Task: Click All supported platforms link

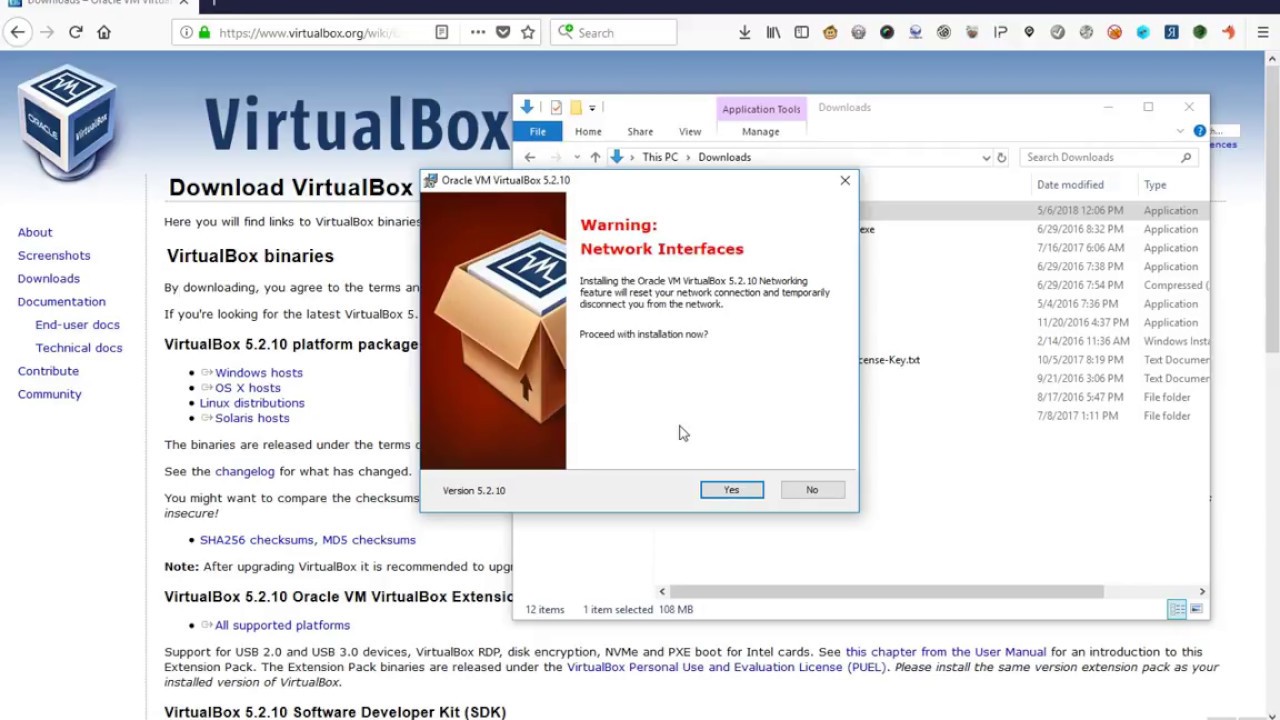Action: [282, 624]
